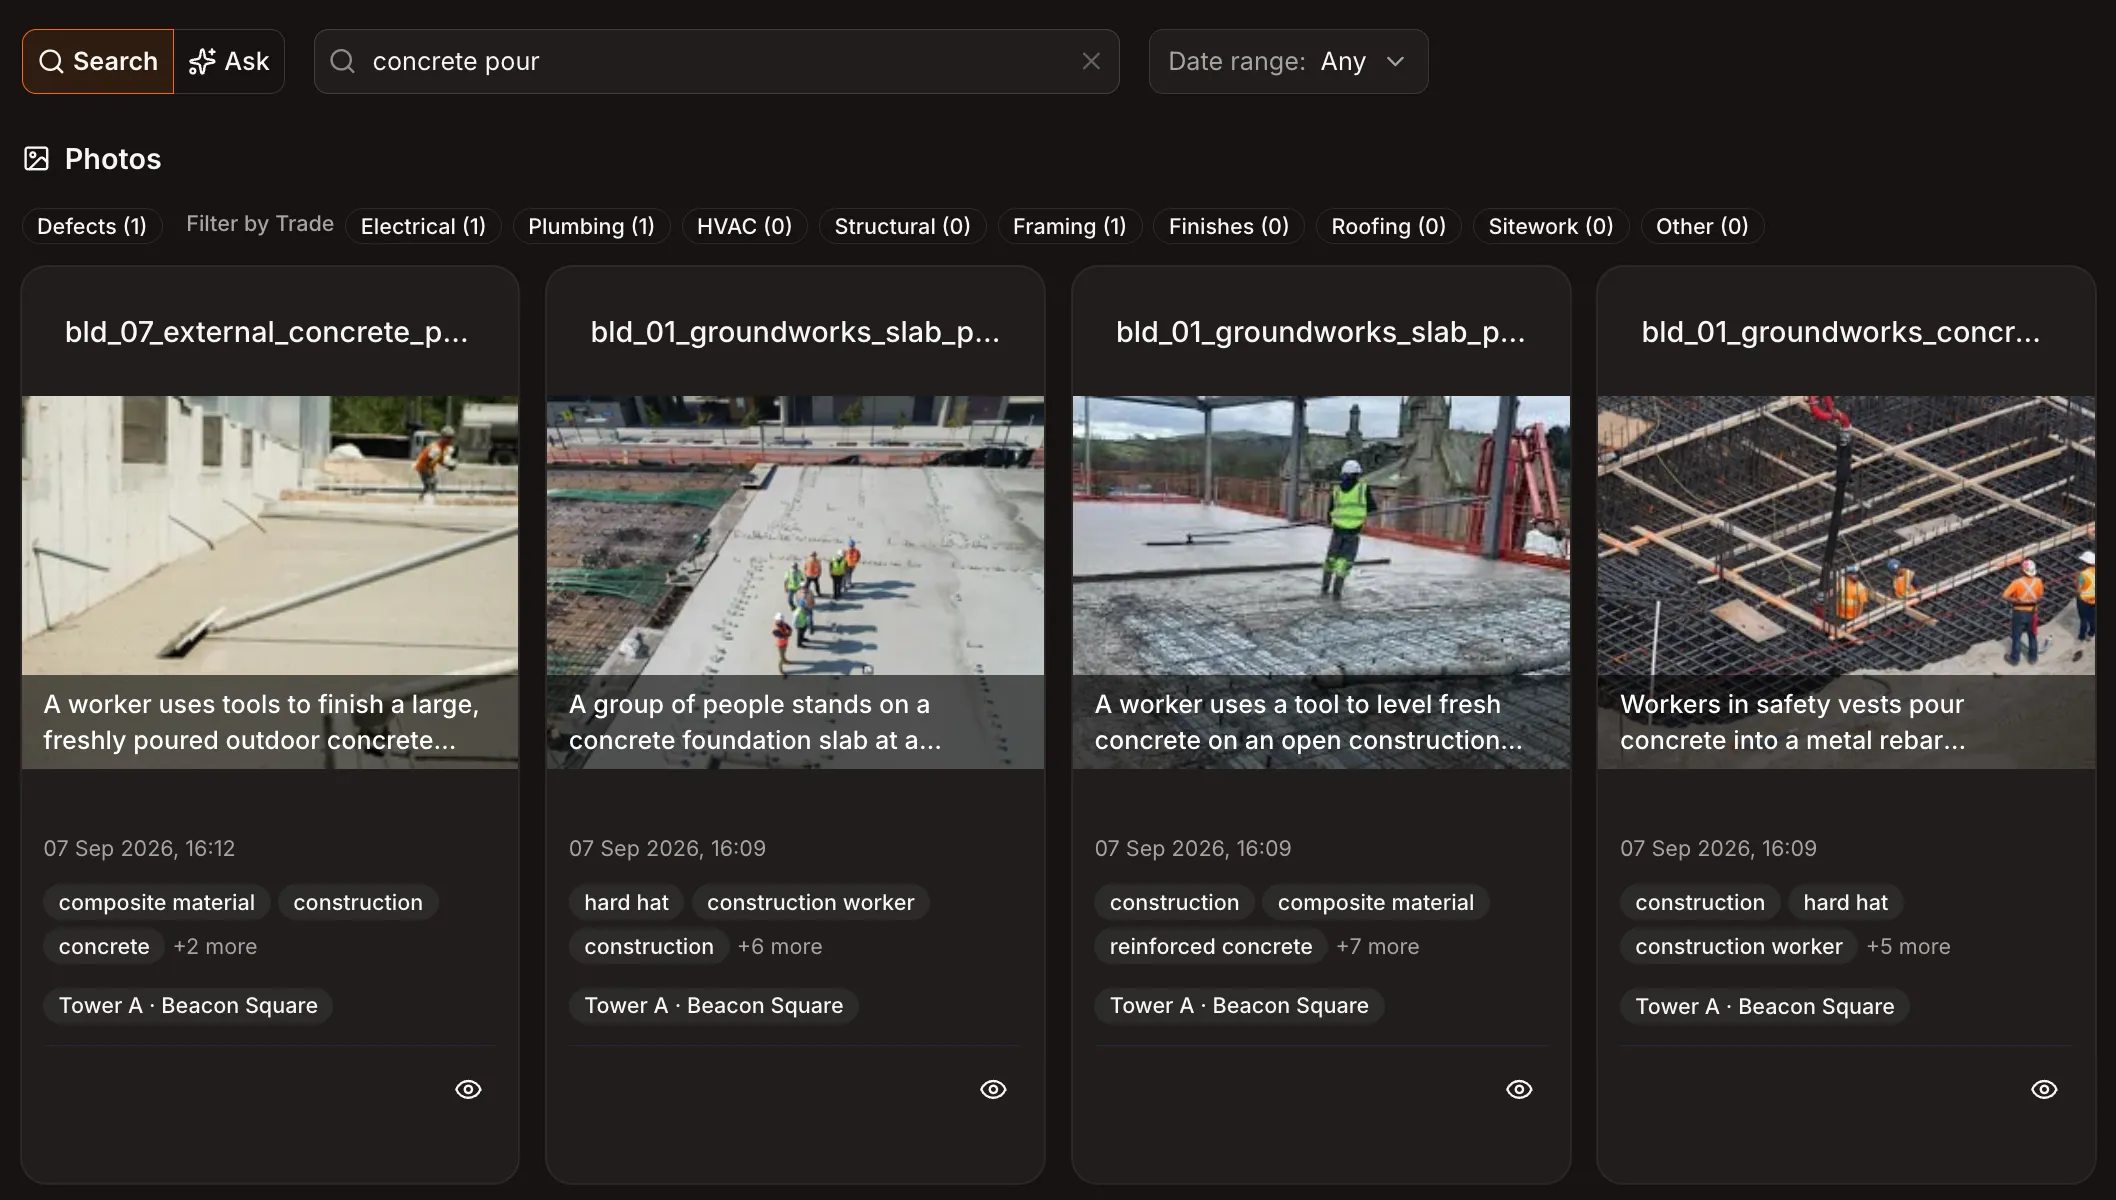Filter by Electrical (1) trade

(x=423, y=226)
